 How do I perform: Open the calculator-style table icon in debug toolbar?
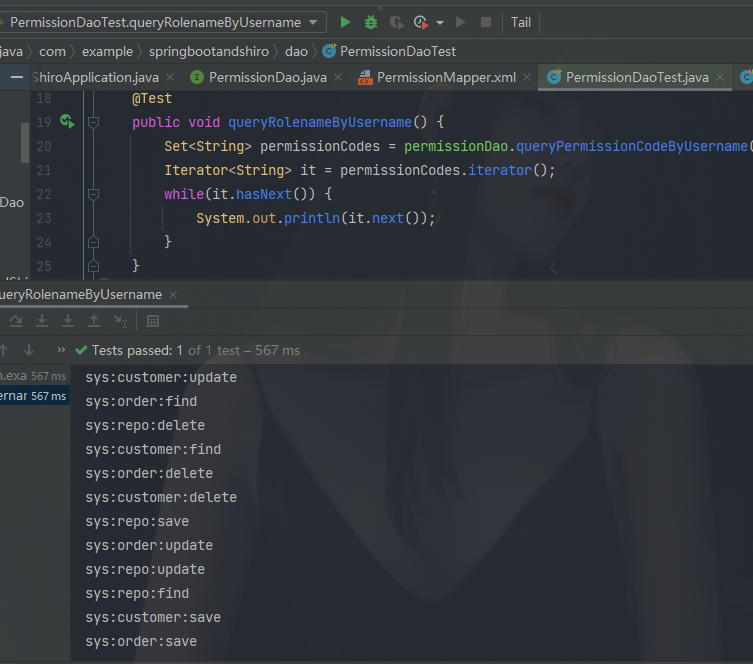[153, 321]
